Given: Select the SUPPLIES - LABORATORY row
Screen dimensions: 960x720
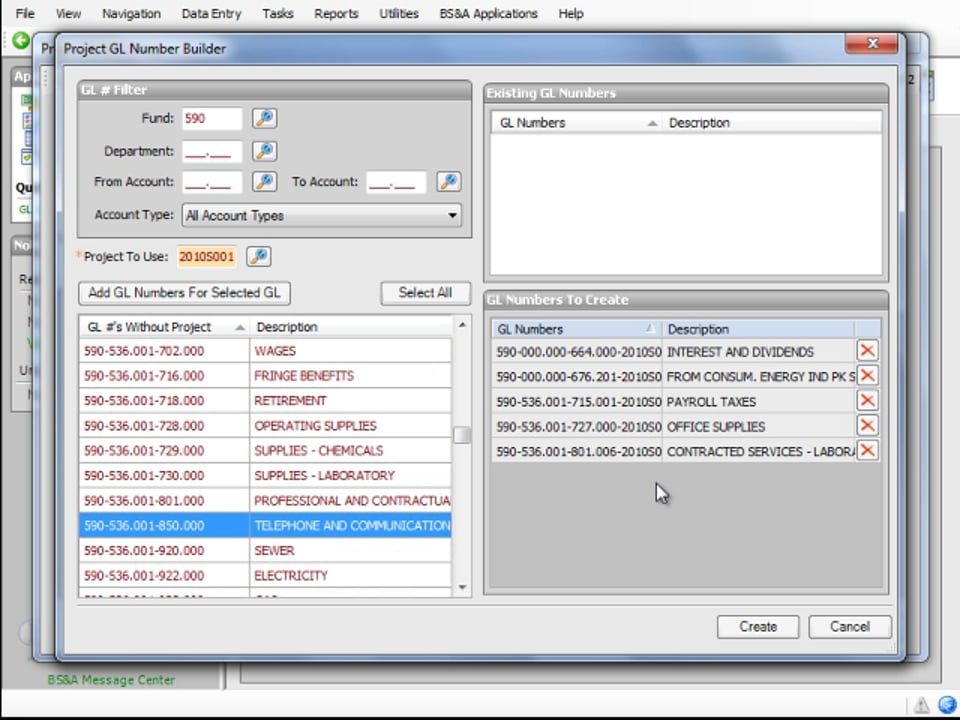Looking at the screenshot, I should [266, 476].
